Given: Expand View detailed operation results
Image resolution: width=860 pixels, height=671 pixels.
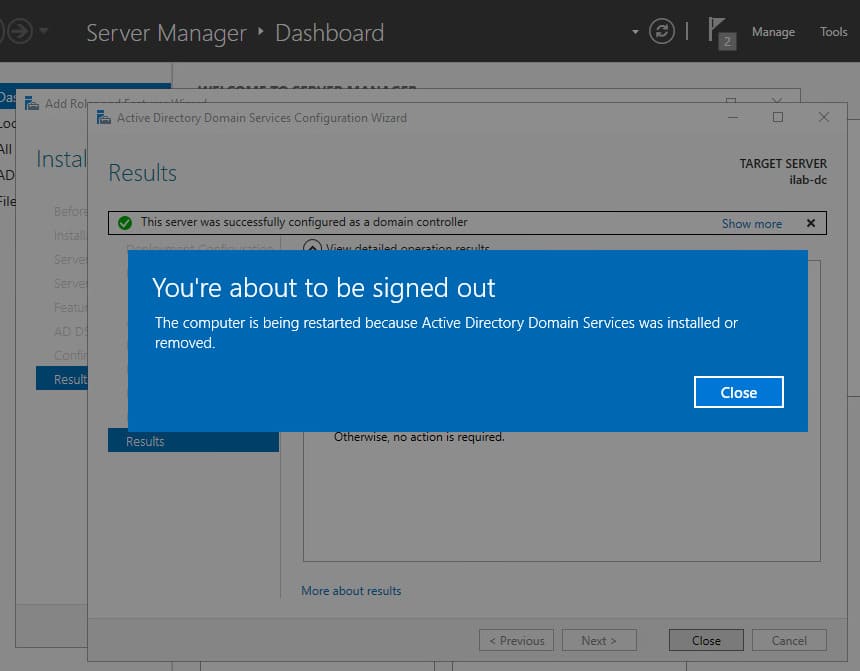Looking at the screenshot, I should [x=312, y=248].
